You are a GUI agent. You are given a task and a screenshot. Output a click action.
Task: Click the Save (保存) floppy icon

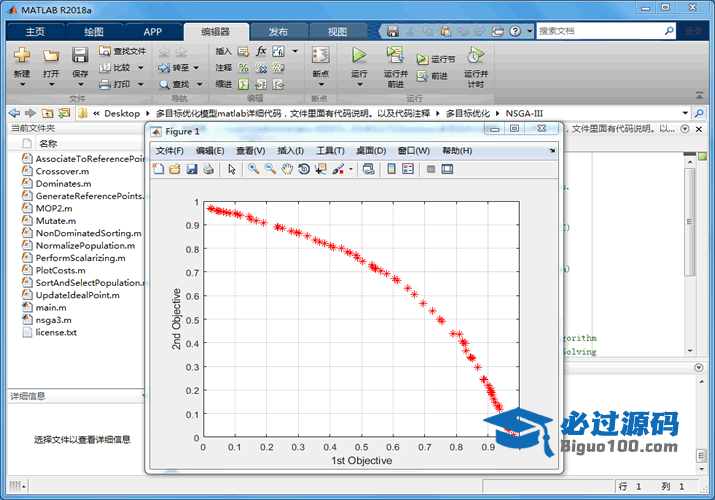pos(80,55)
